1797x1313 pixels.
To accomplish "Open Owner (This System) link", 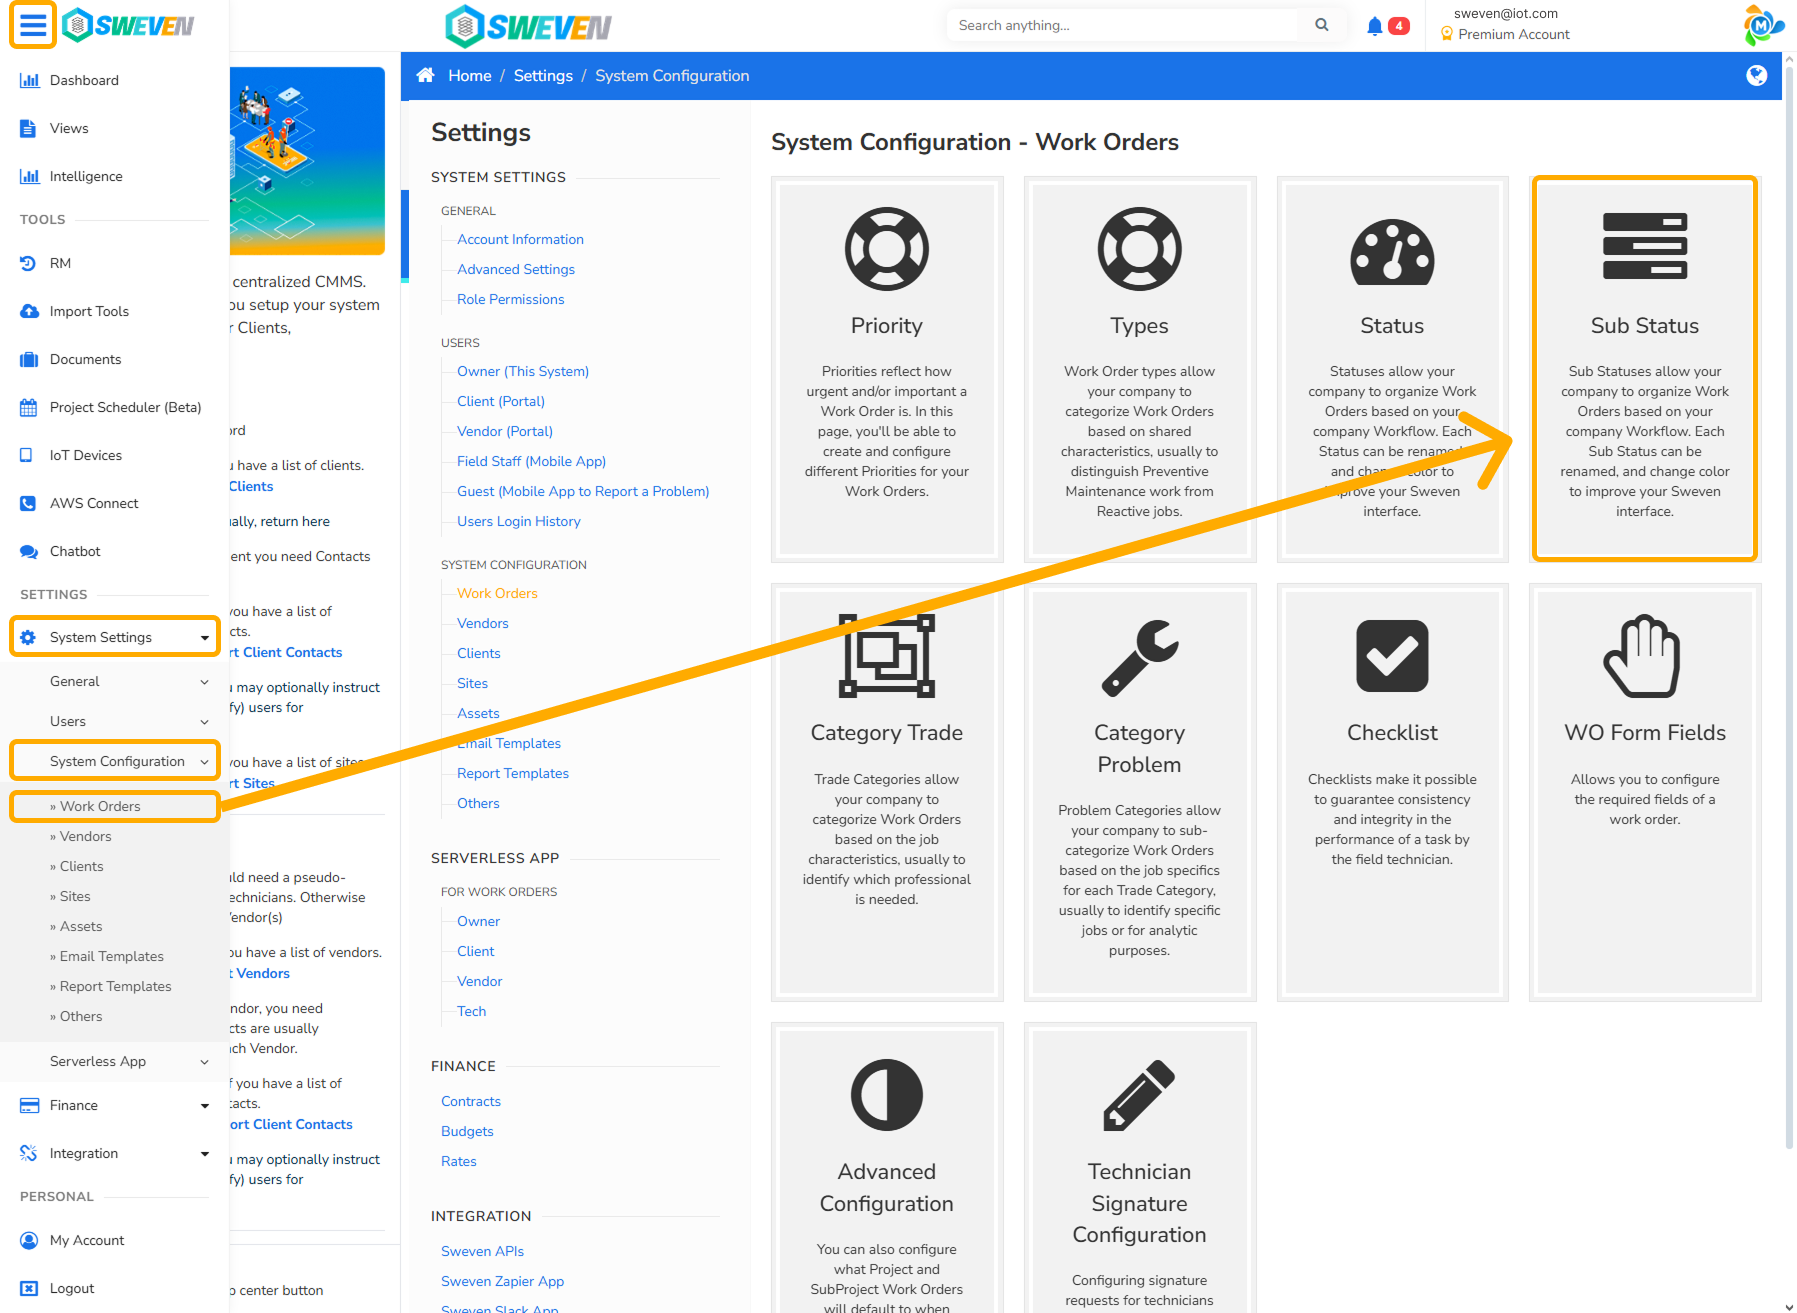I will 523,371.
